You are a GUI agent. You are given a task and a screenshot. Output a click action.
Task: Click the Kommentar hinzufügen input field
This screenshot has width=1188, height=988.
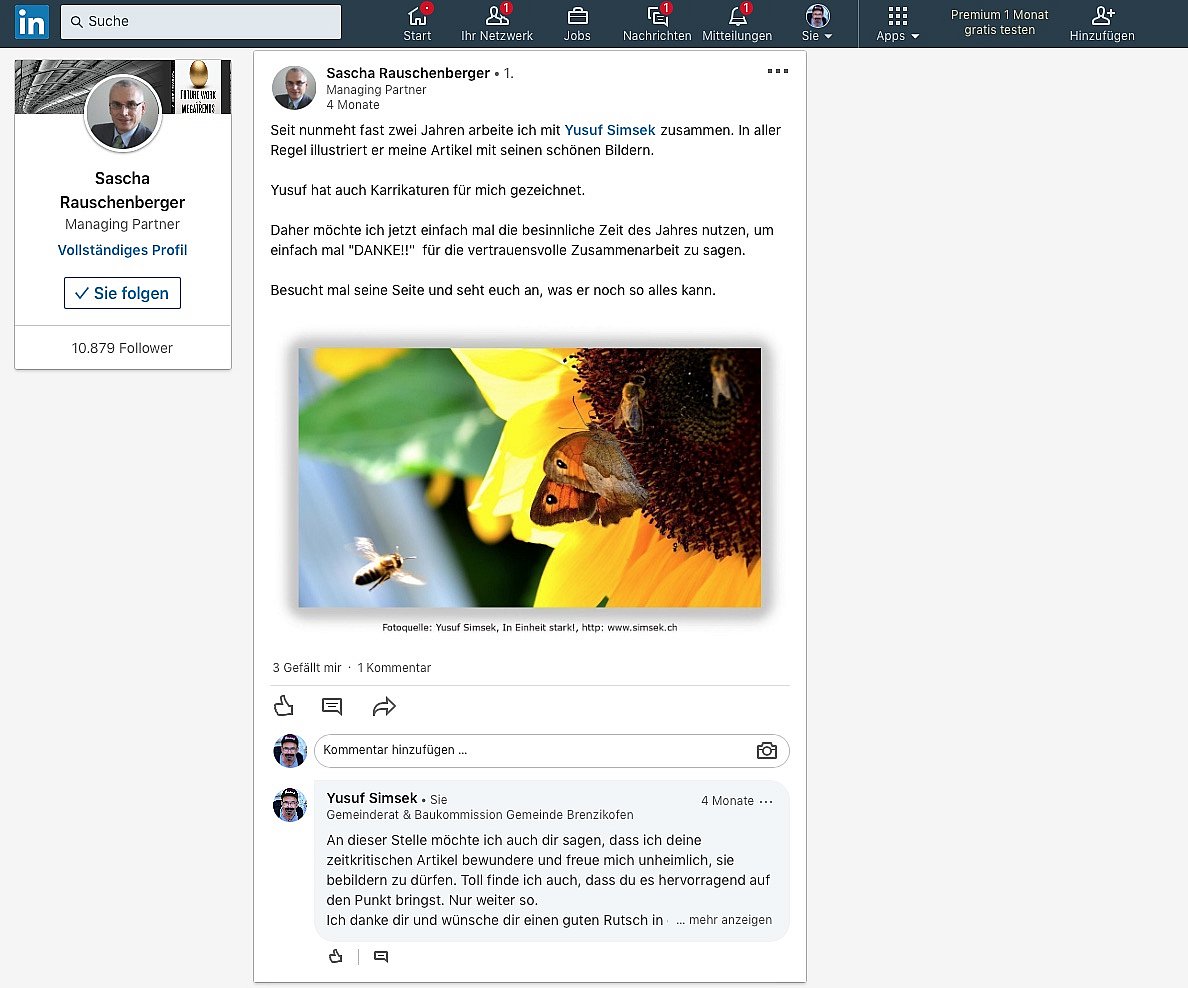pos(530,750)
